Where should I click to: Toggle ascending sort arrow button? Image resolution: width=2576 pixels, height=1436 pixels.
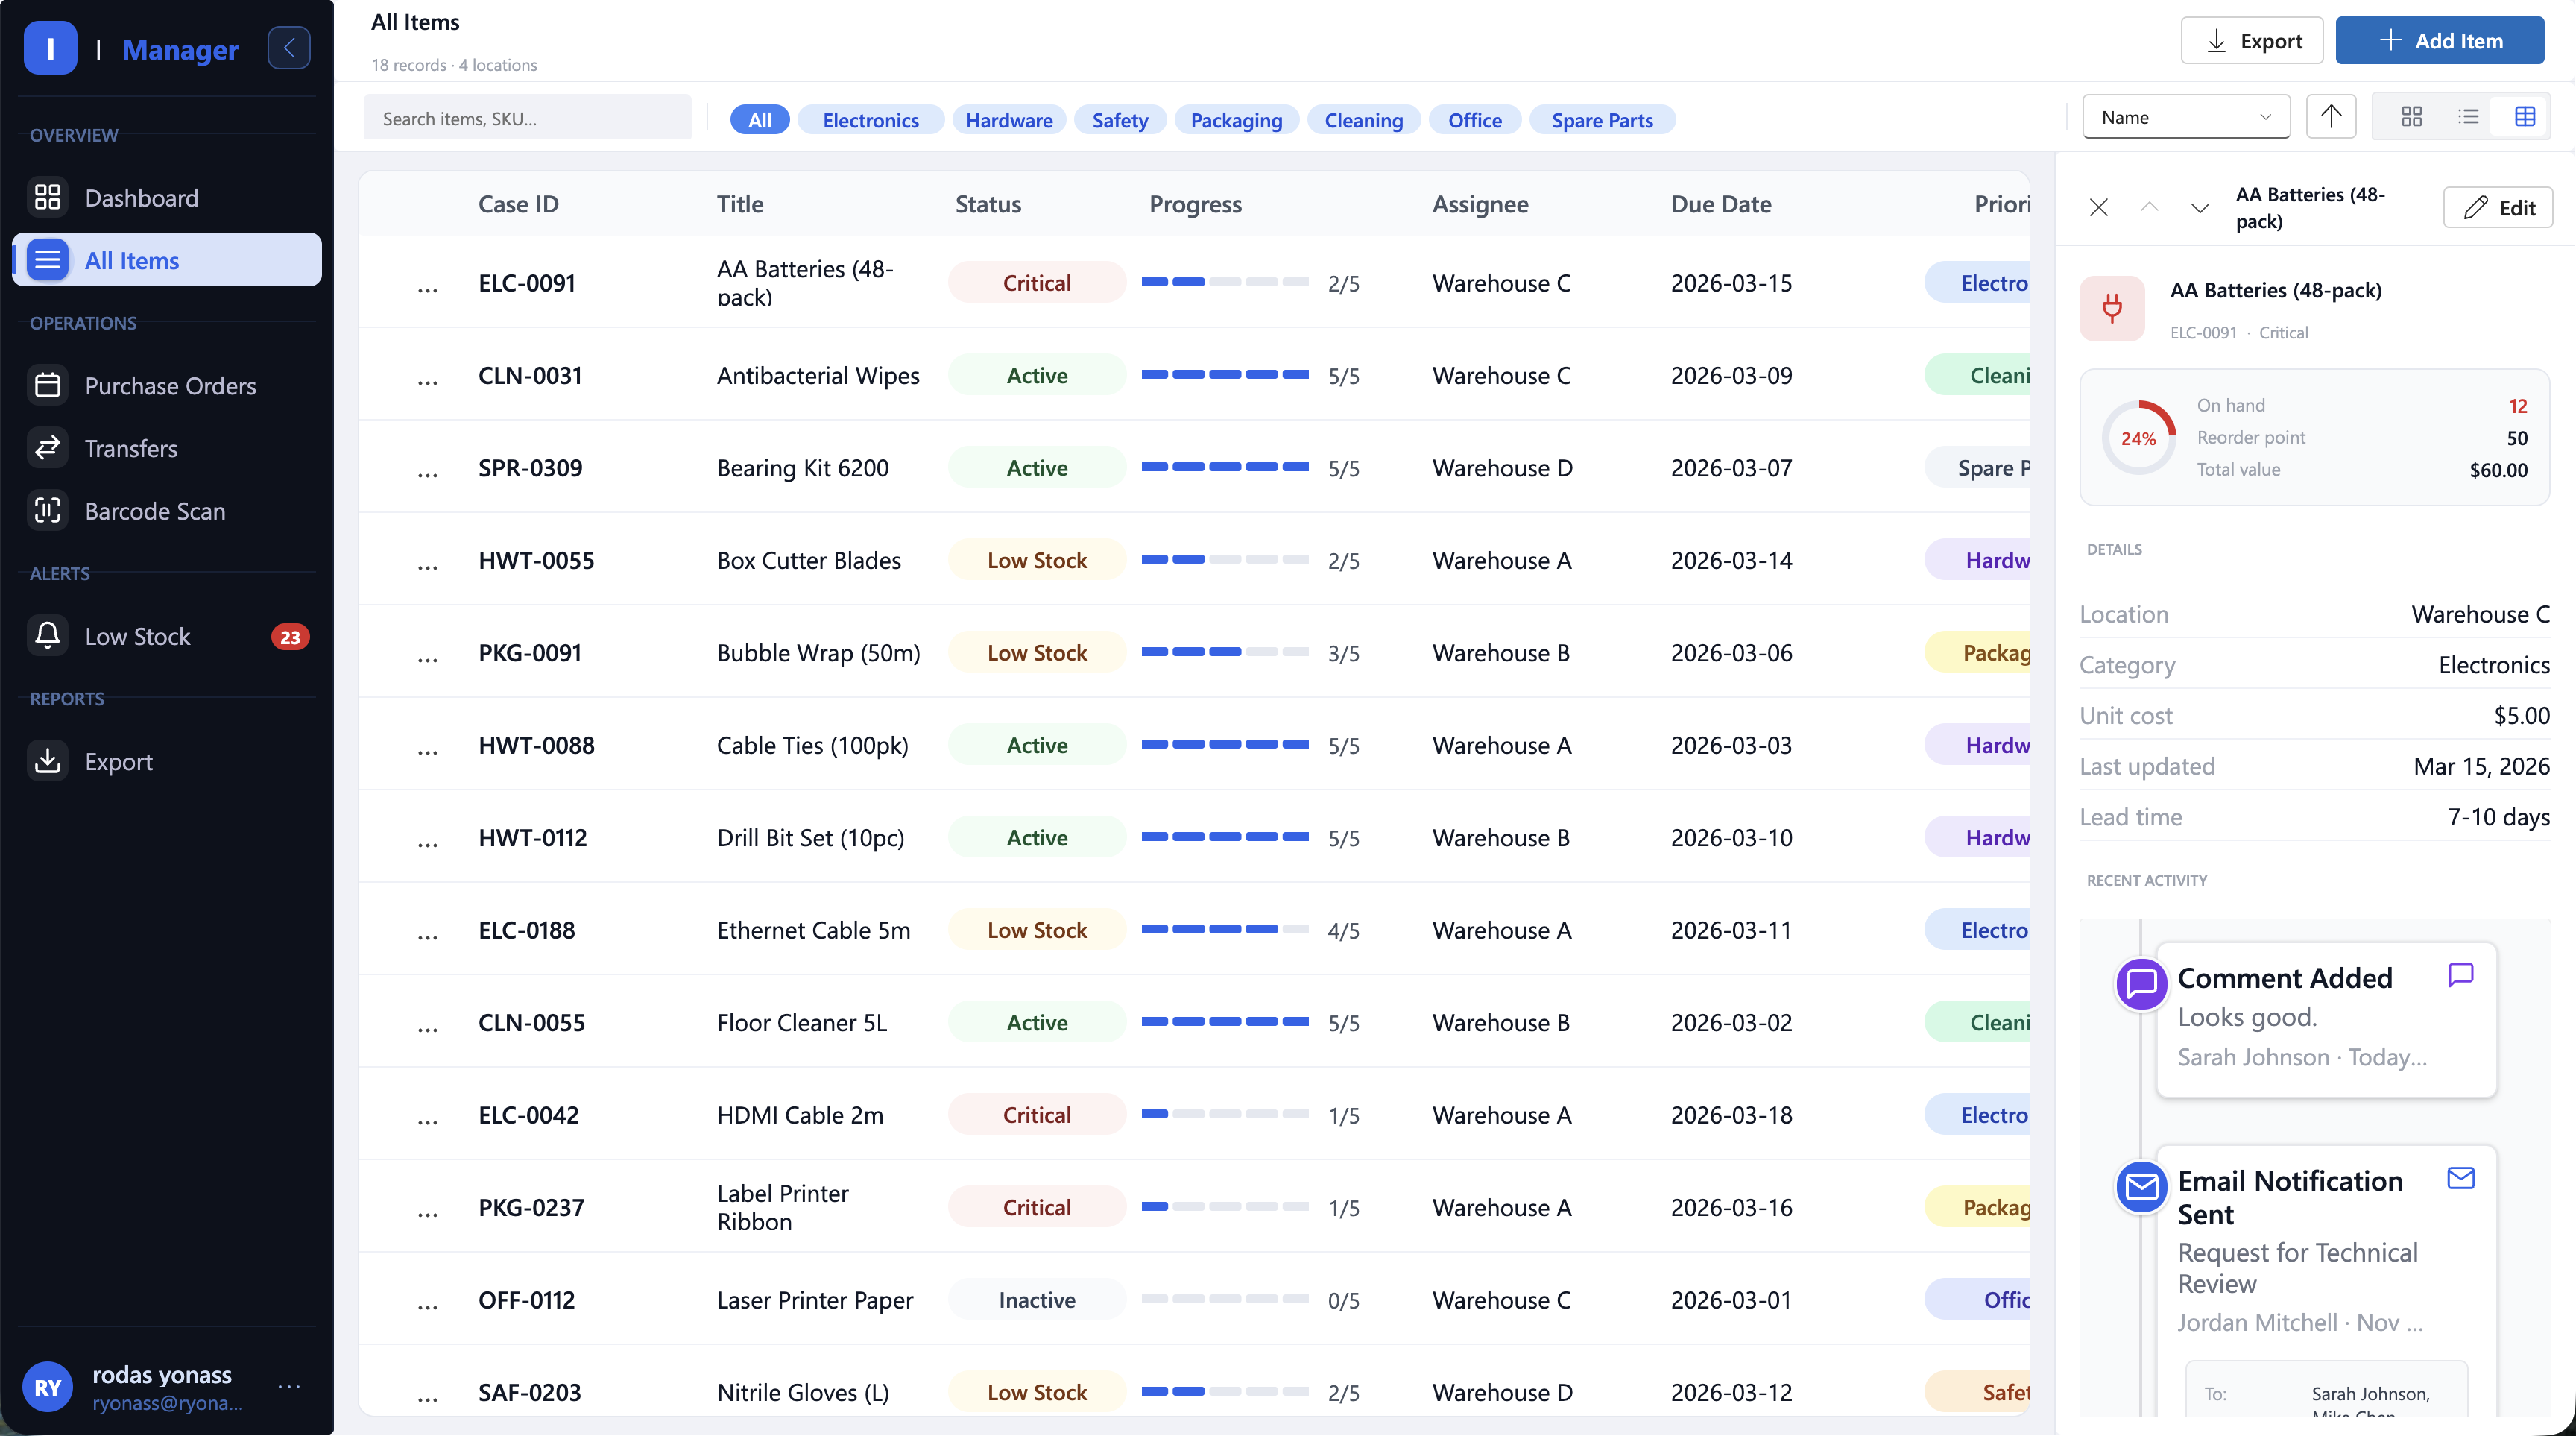2331,117
